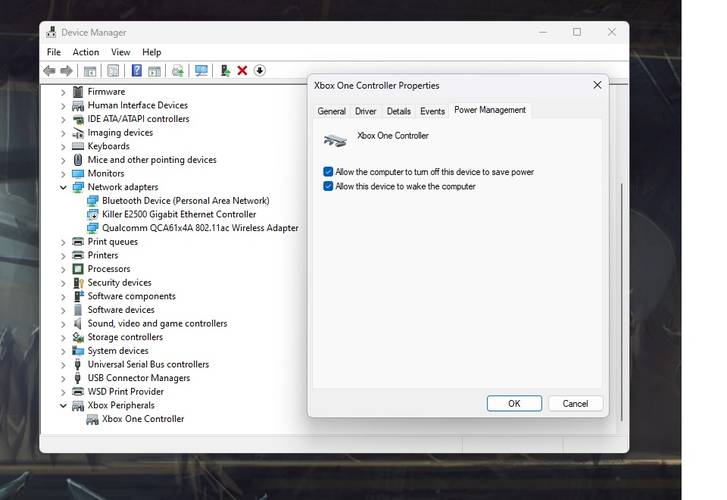Open the Action menu
The width and height of the screenshot is (727, 500).
click(86, 52)
